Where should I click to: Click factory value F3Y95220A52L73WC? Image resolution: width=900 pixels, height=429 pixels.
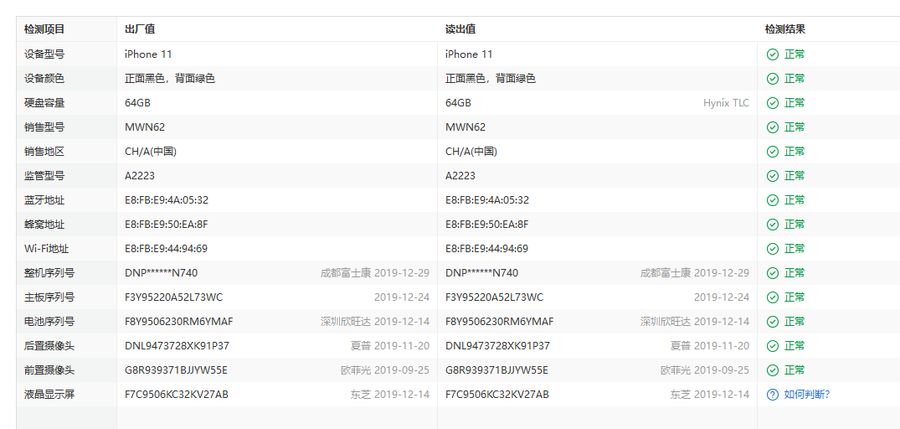[174, 297]
